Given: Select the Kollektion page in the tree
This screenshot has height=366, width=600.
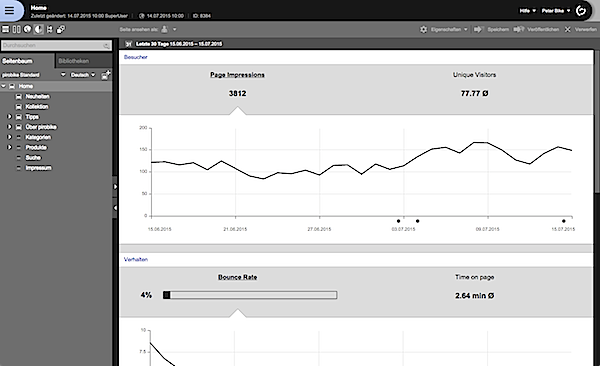Looking at the screenshot, I should tap(37, 106).
